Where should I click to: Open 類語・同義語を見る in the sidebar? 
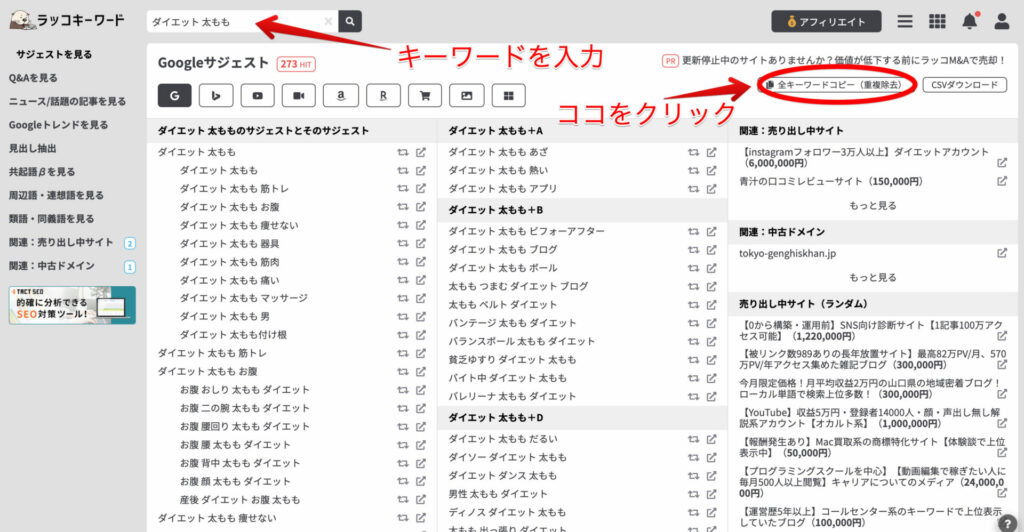coord(51,219)
